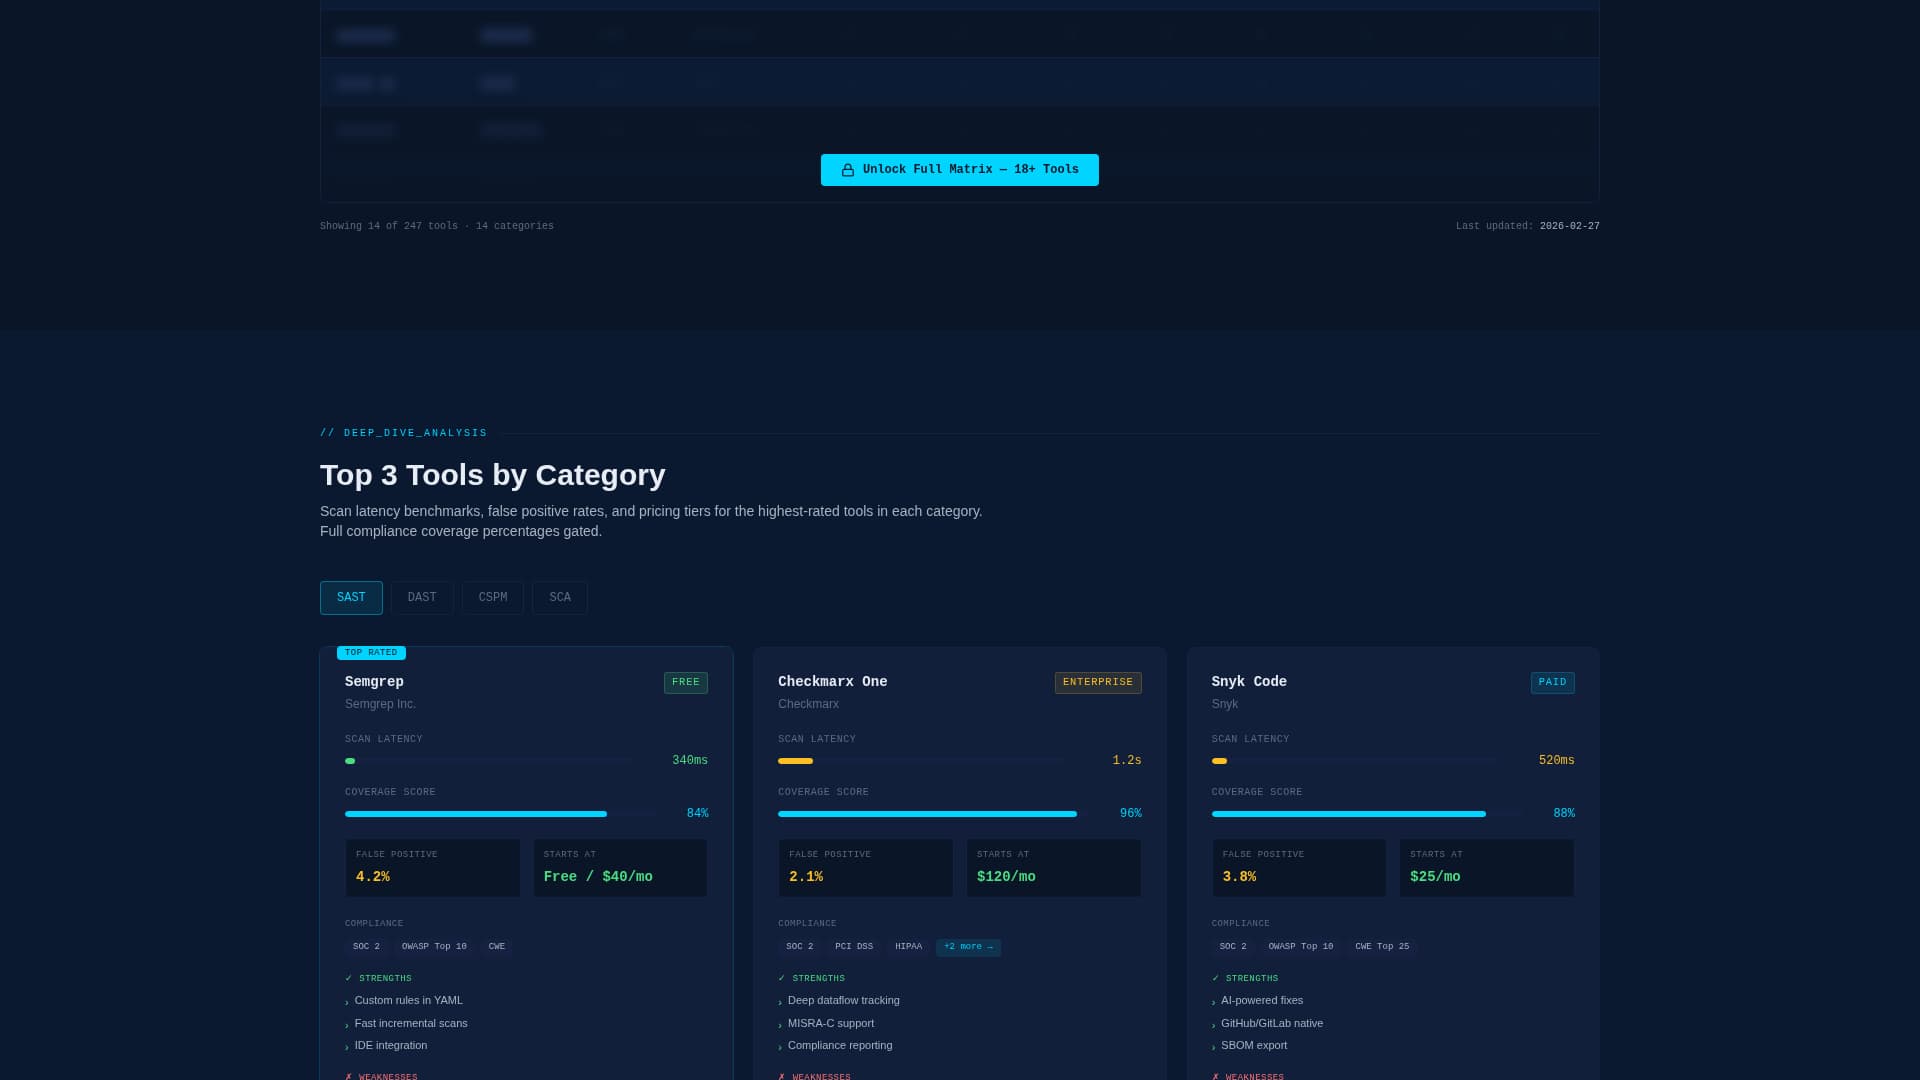Click the 'Semgrep Inc.' vendor text

coord(380,704)
